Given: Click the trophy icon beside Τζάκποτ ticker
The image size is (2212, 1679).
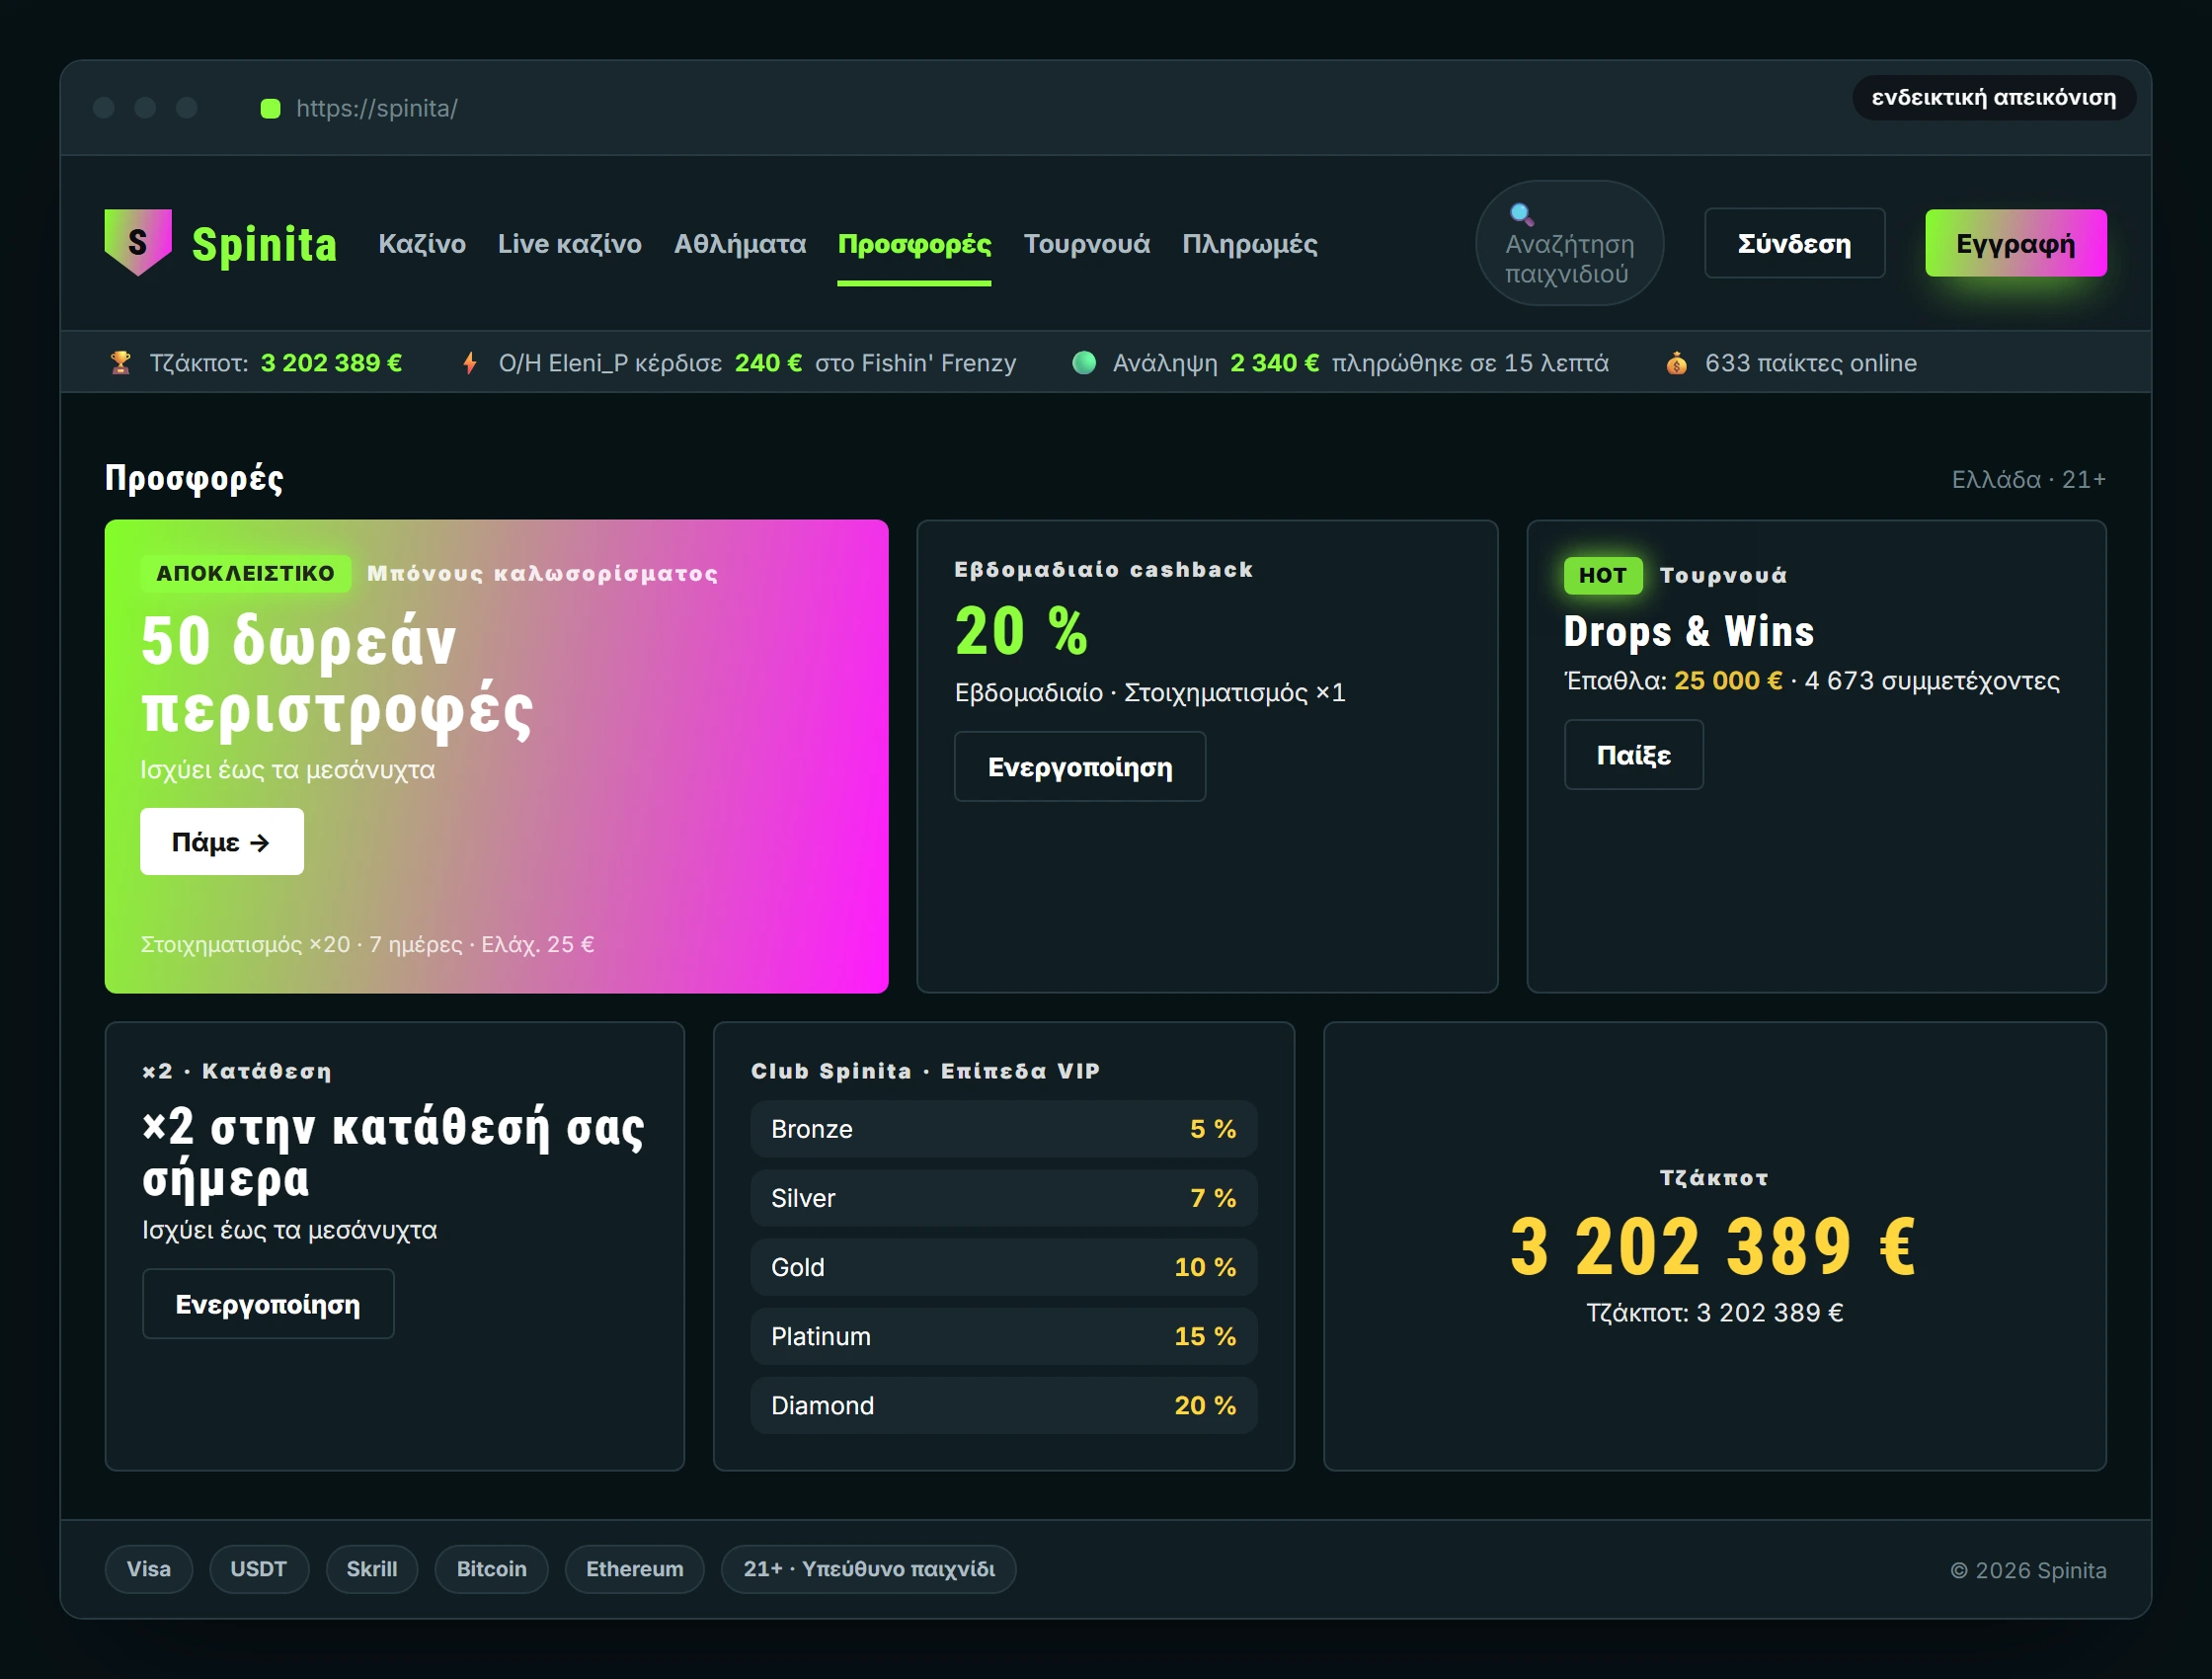Looking at the screenshot, I should pos(121,363).
